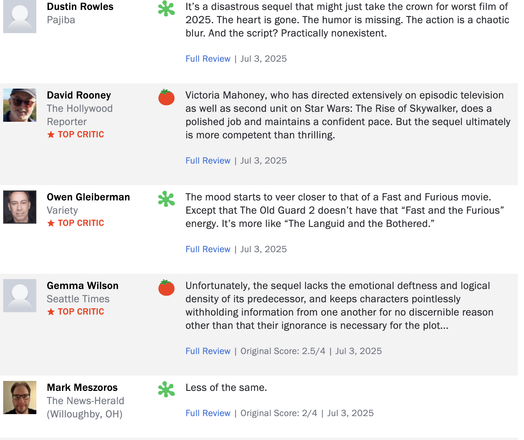524x440 pixels.
Task: Open critic name Owen Gleiberman
Action: pos(88,197)
